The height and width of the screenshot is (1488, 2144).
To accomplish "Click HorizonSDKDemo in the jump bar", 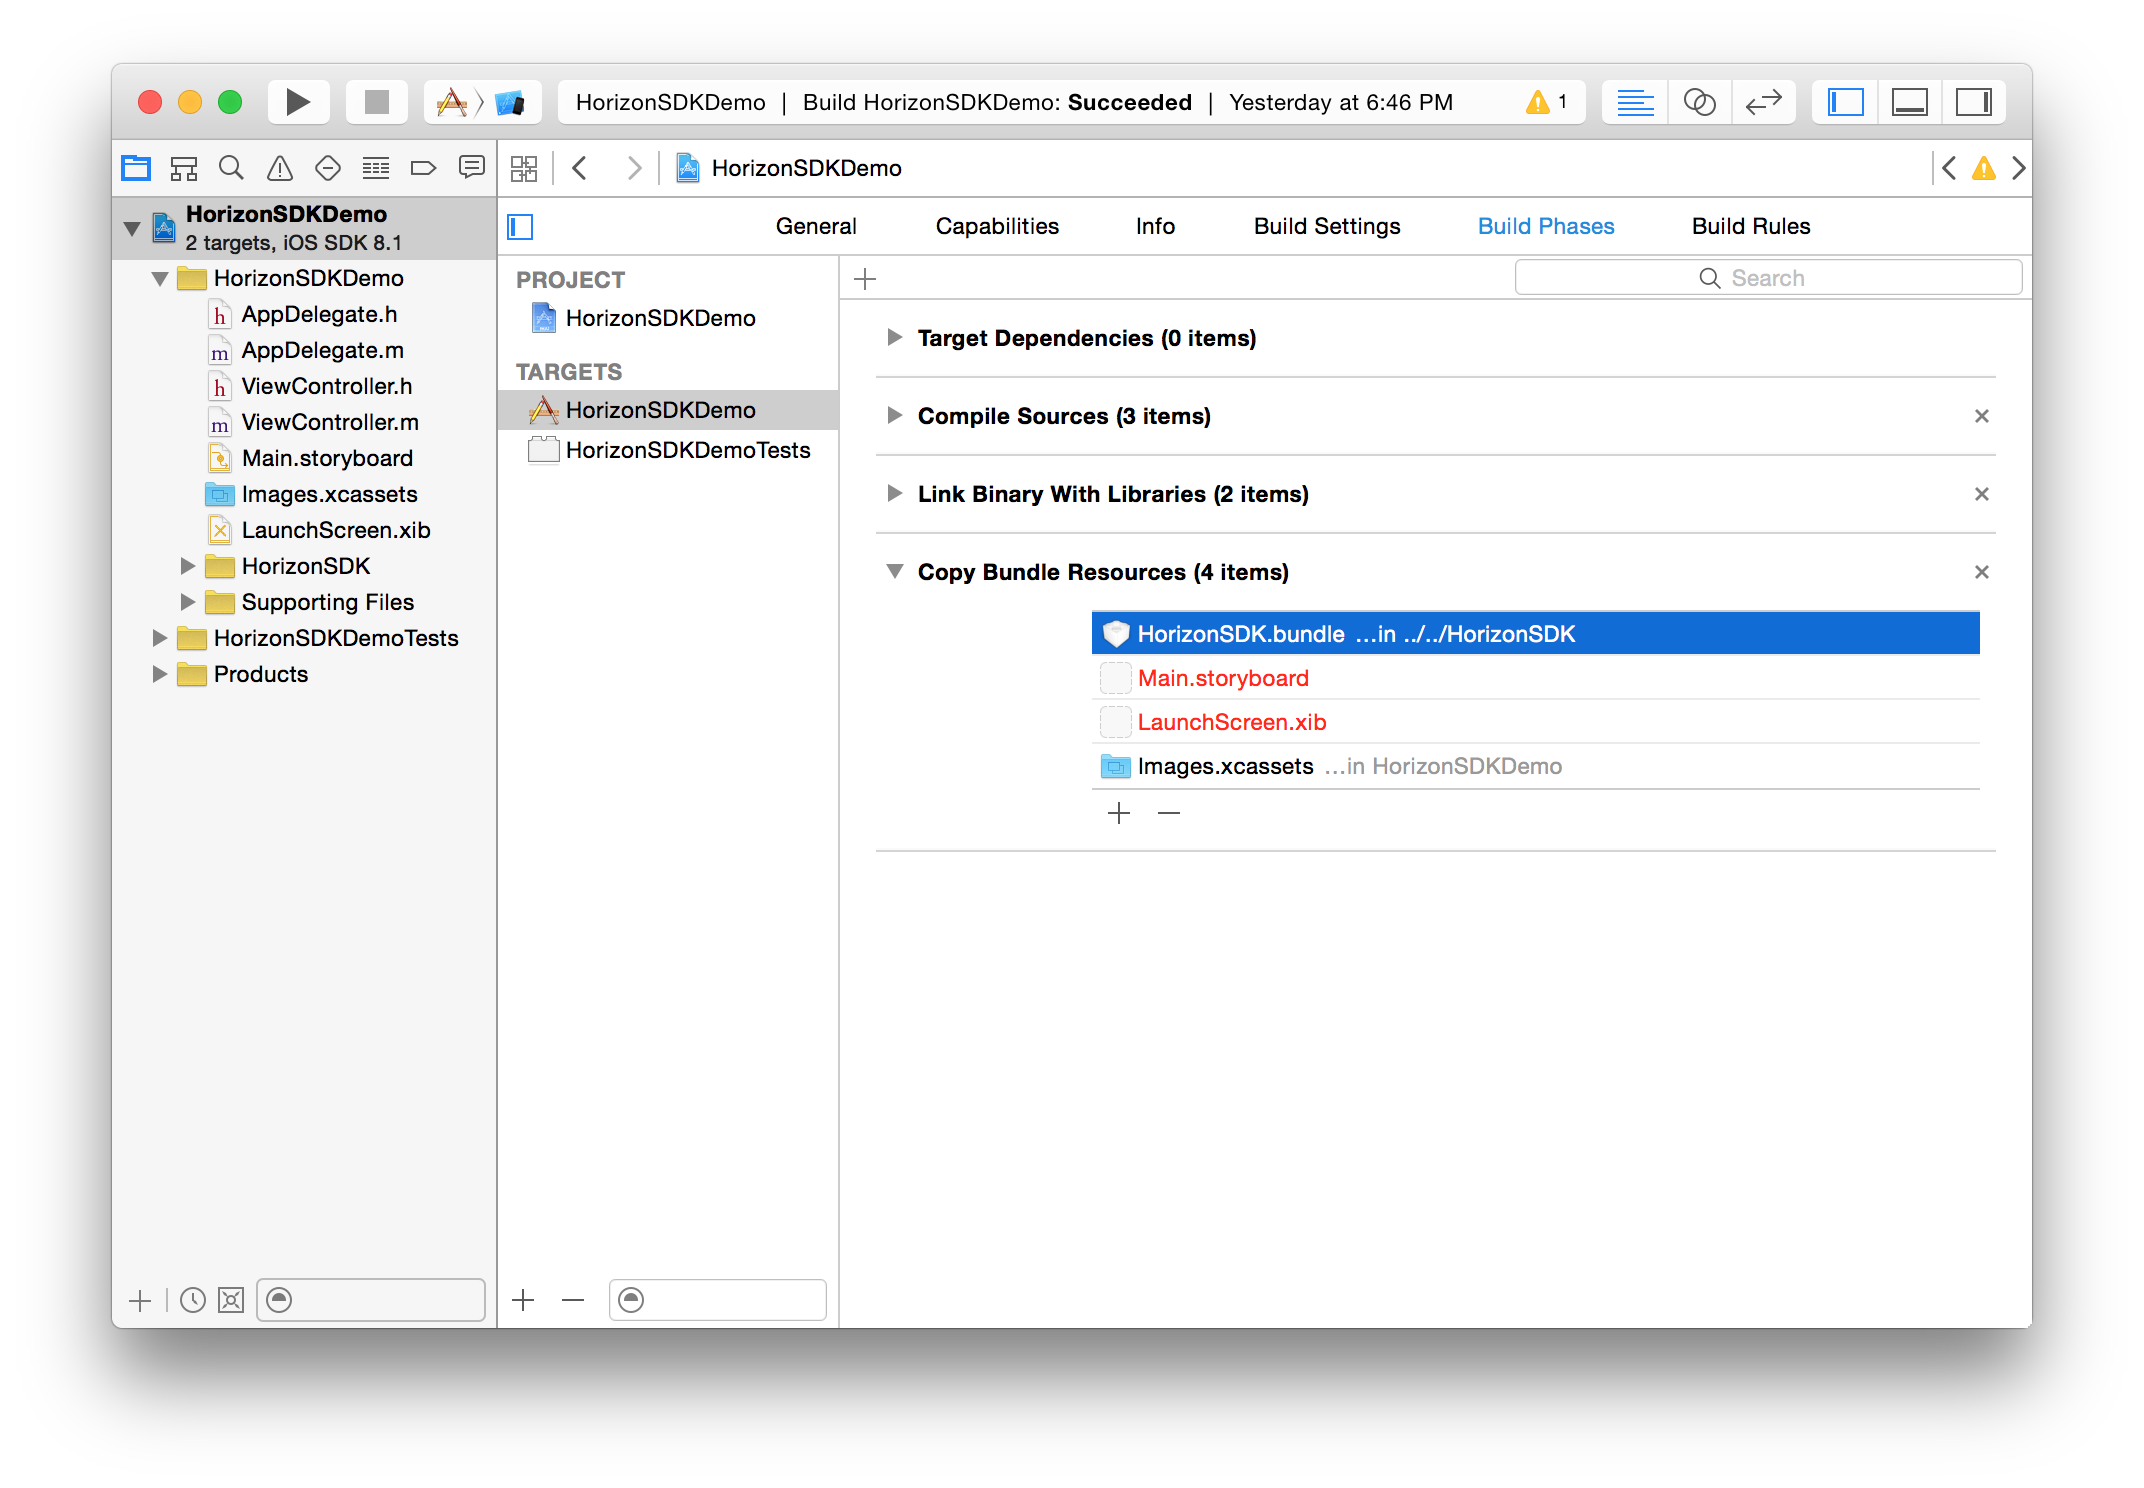I will pos(806,168).
